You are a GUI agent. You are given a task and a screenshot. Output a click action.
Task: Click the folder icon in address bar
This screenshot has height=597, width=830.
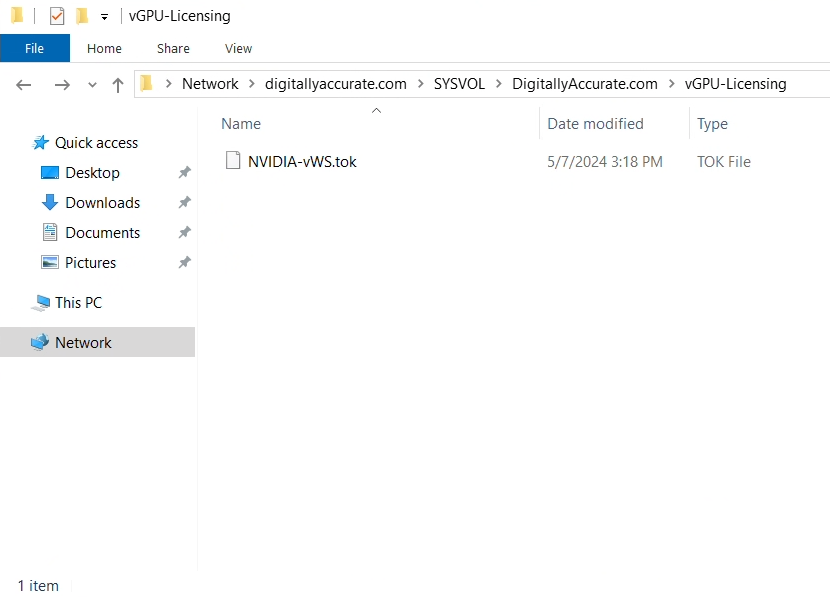pyautogui.click(x=146, y=83)
